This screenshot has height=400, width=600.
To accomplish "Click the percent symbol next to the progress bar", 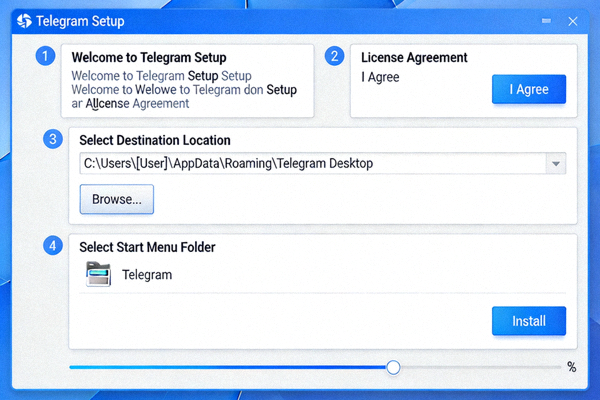I will coord(572,367).
